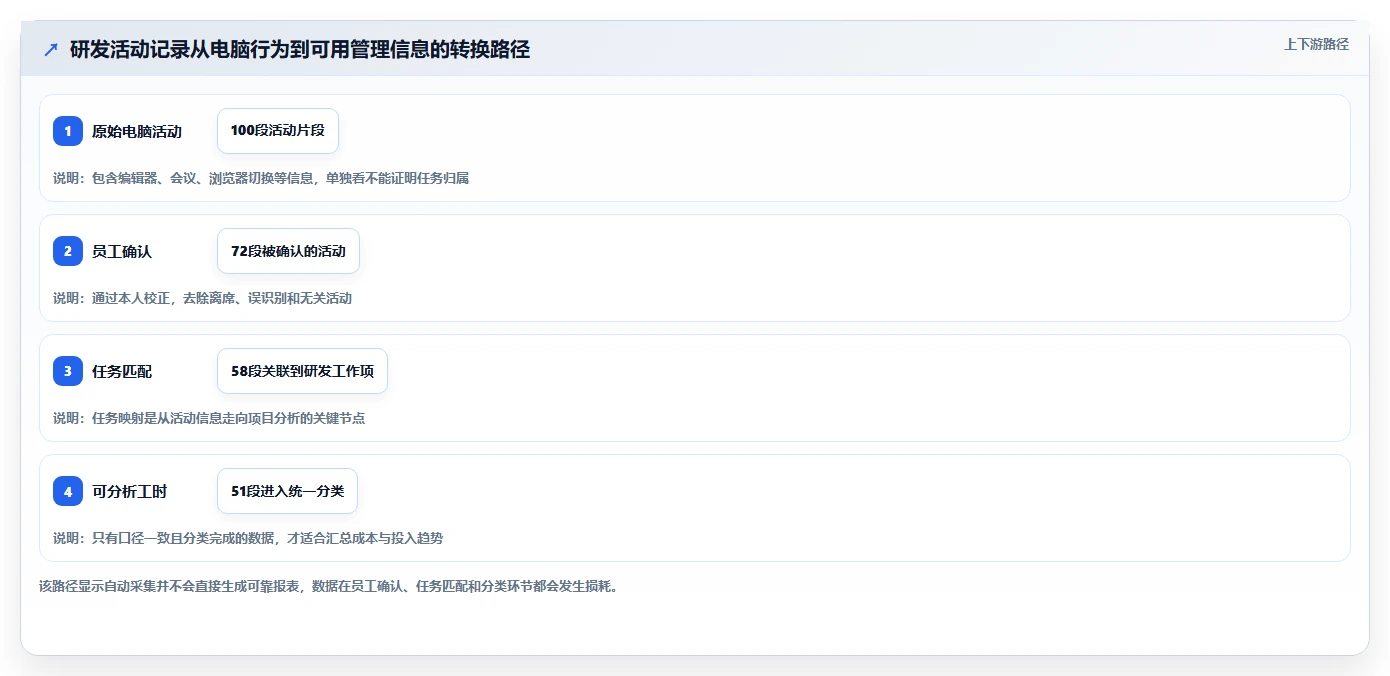The height and width of the screenshot is (676, 1390).
Task: Select the 58段关联到研发工作项 chip
Action: pos(302,371)
